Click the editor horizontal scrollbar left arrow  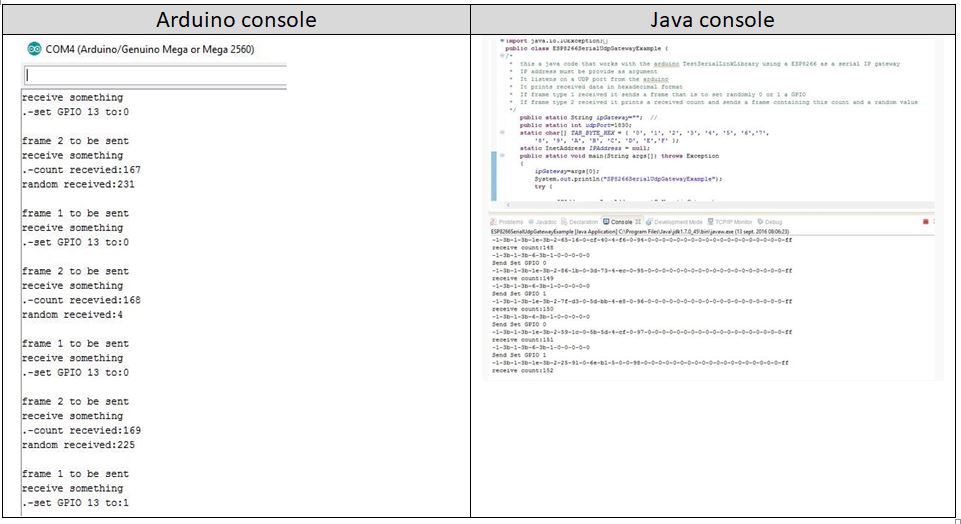(x=507, y=205)
